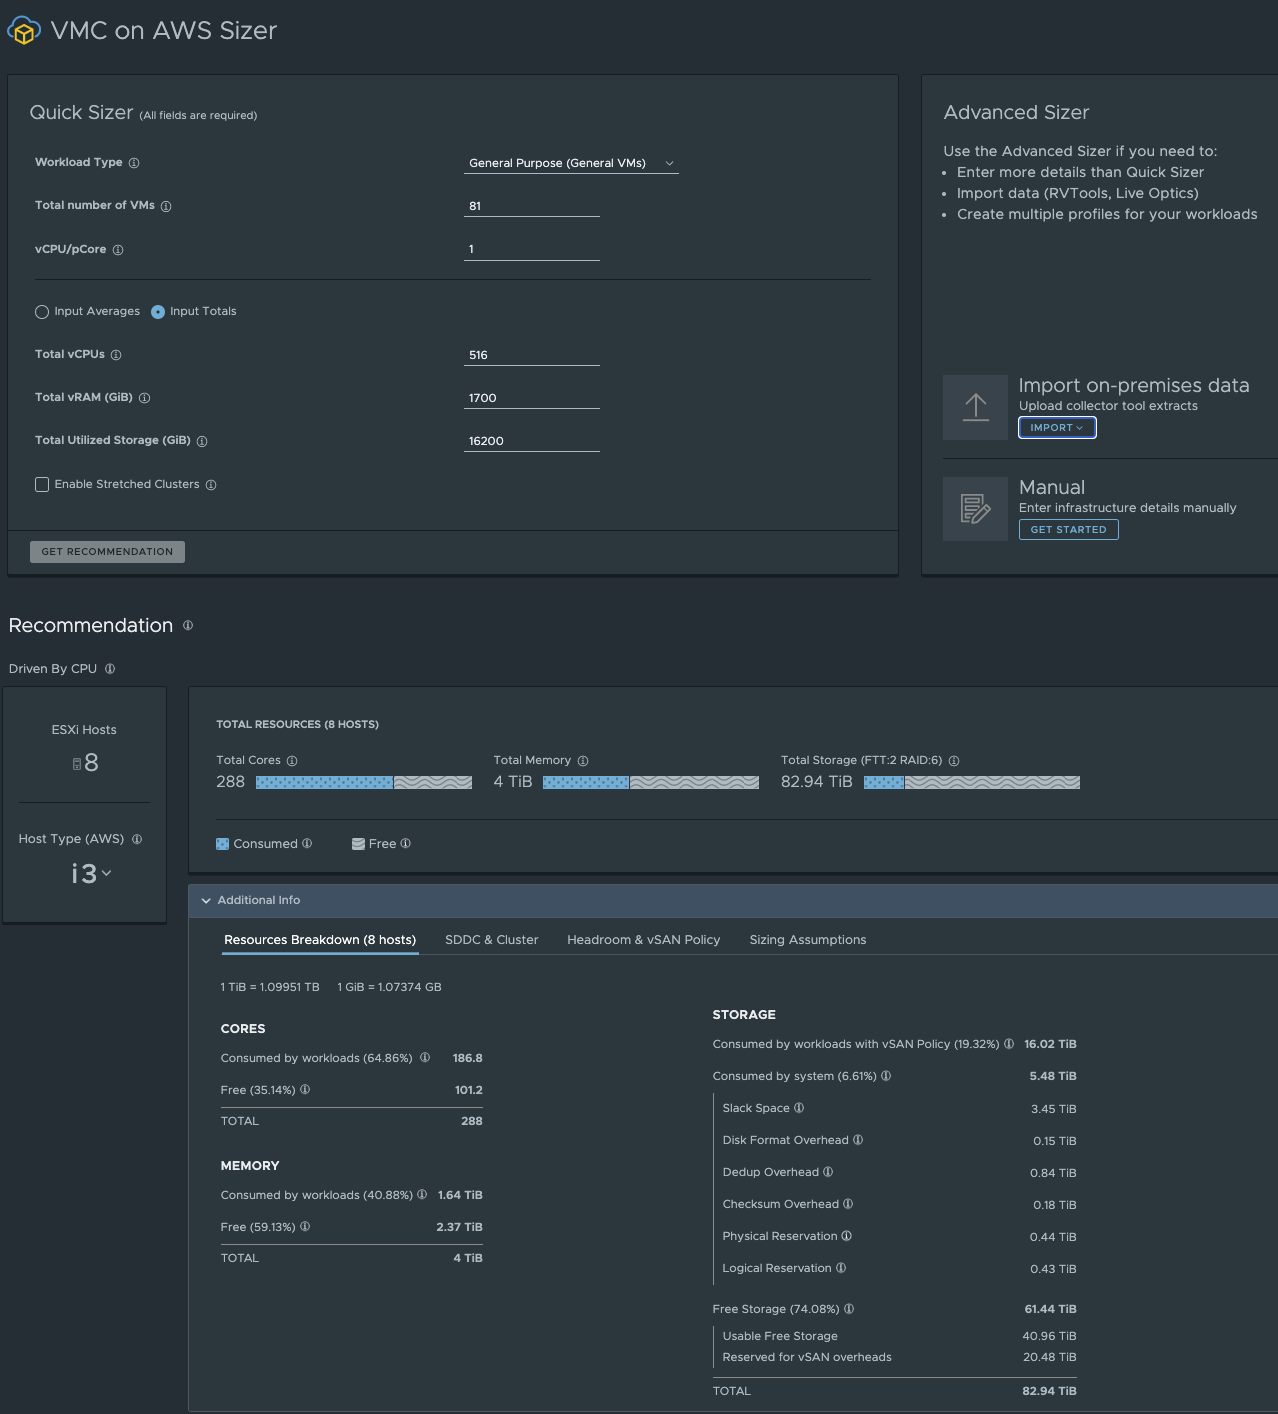
Task: Open info icon for cores Free (35.14%)
Action: (305, 1089)
